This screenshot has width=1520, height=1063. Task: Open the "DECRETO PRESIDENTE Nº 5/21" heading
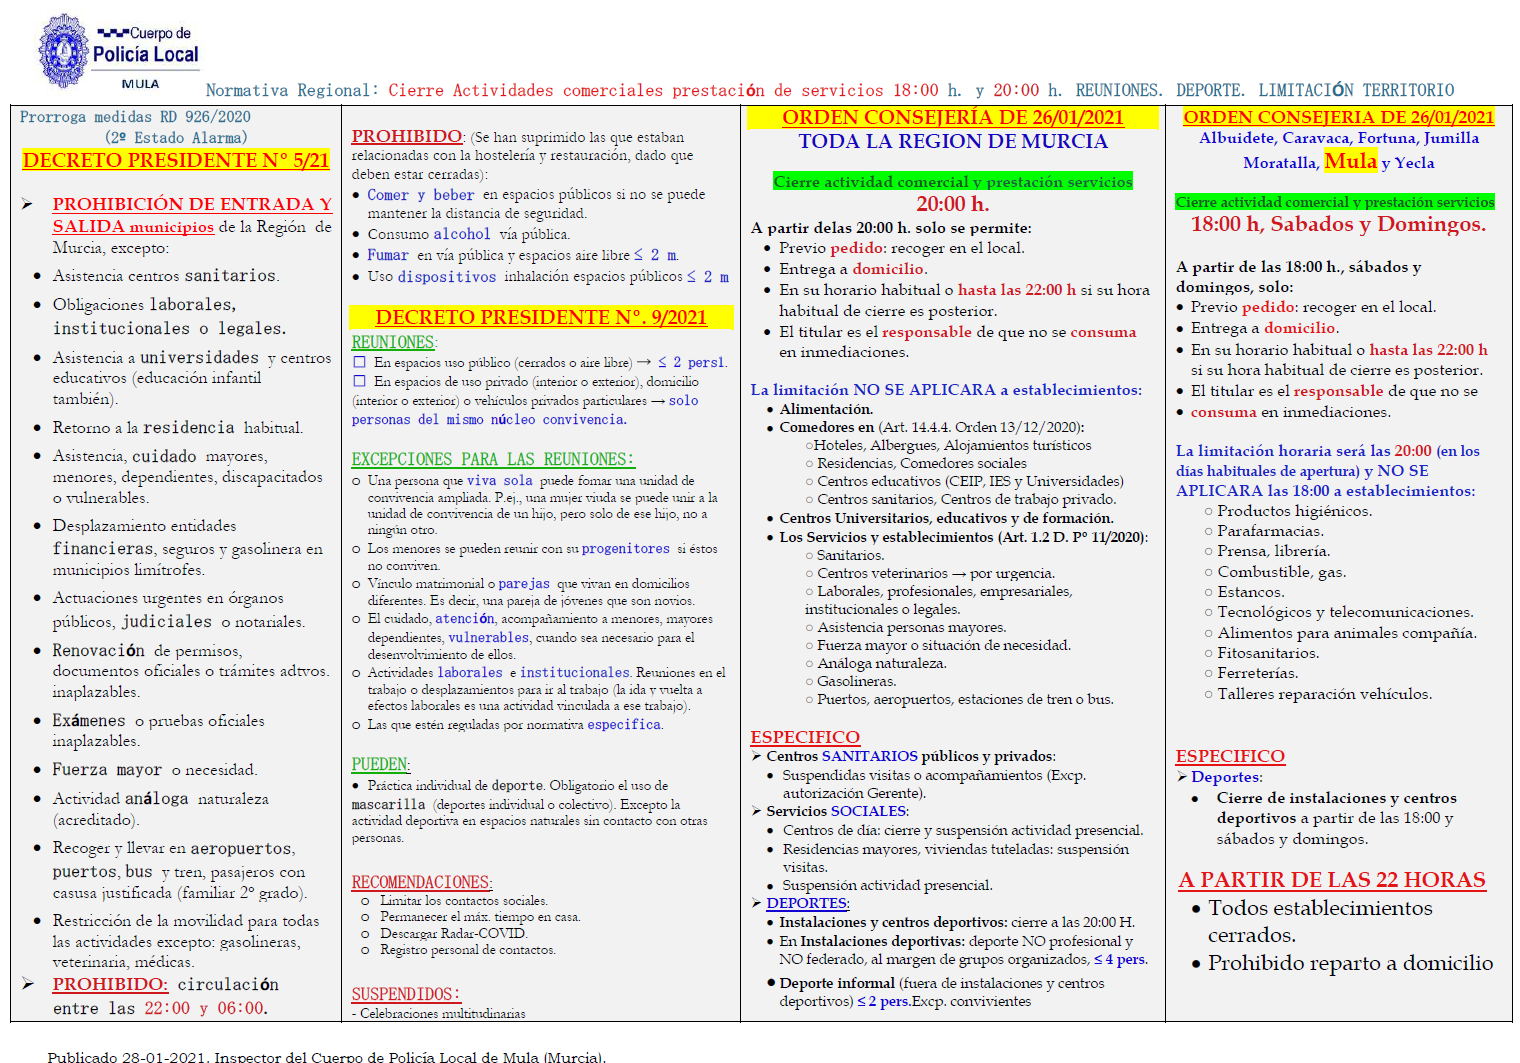[176, 160]
